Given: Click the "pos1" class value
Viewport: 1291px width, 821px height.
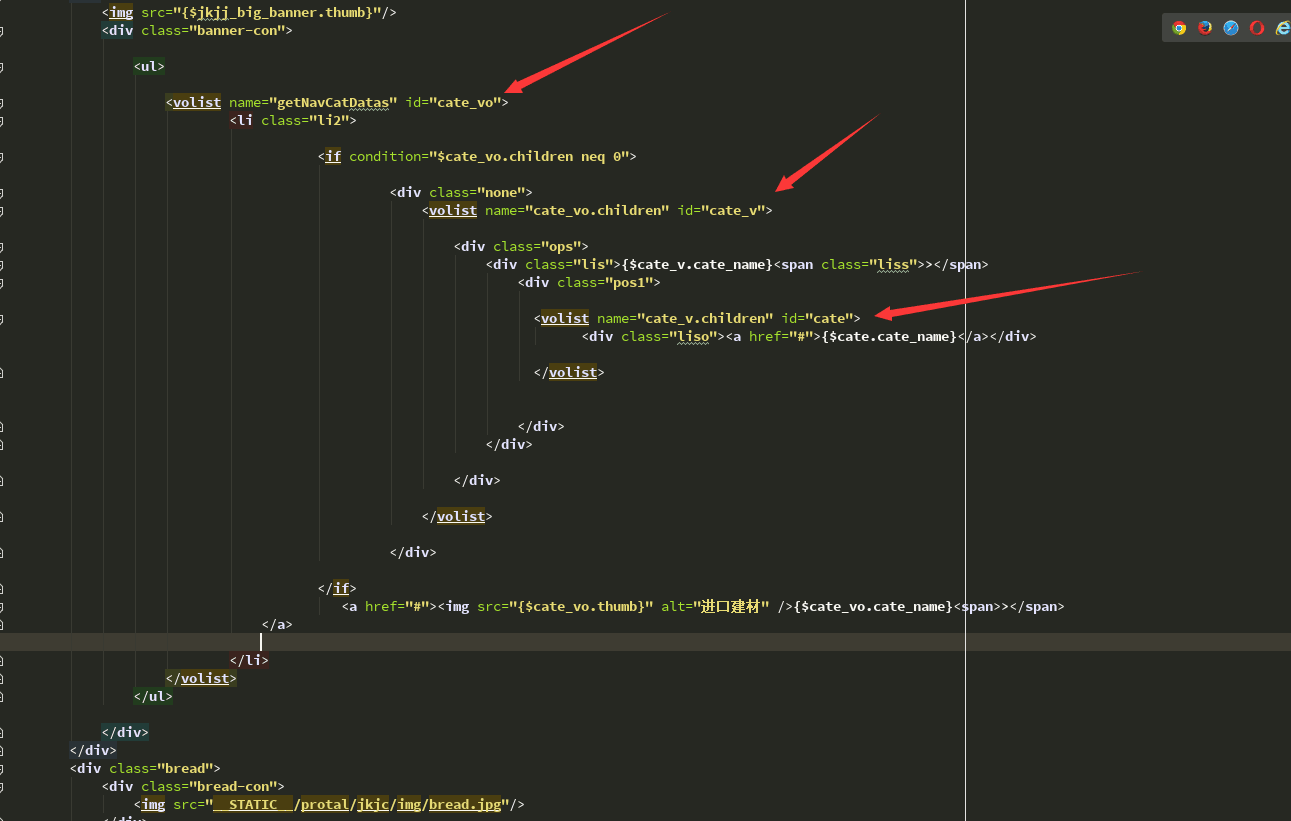Looking at the screenshot, I should 629,282.
